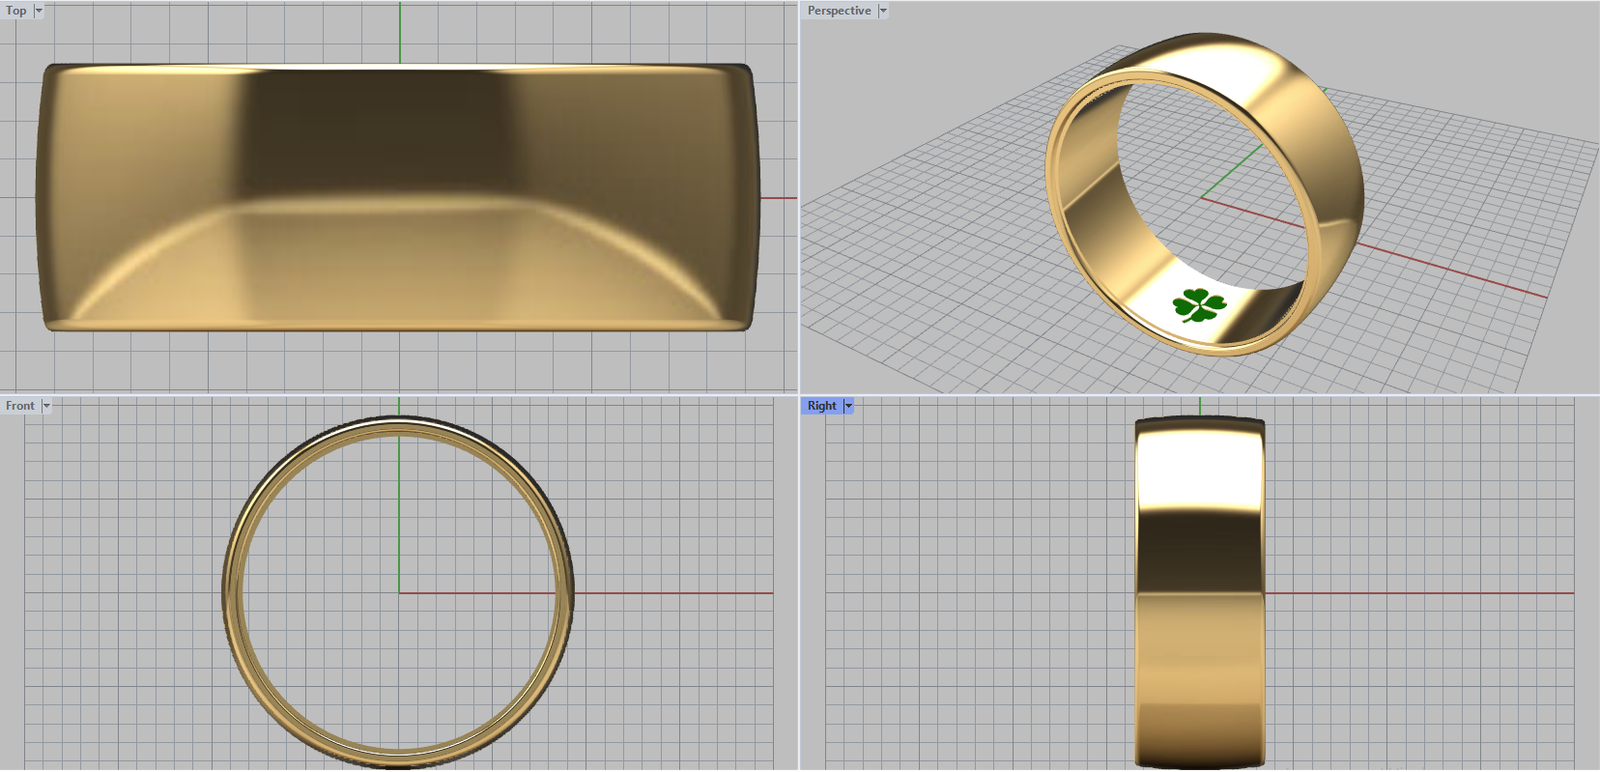Click the red axis line in Front view
This screenshot has height=772, width=1600.
tap(680, 593)
